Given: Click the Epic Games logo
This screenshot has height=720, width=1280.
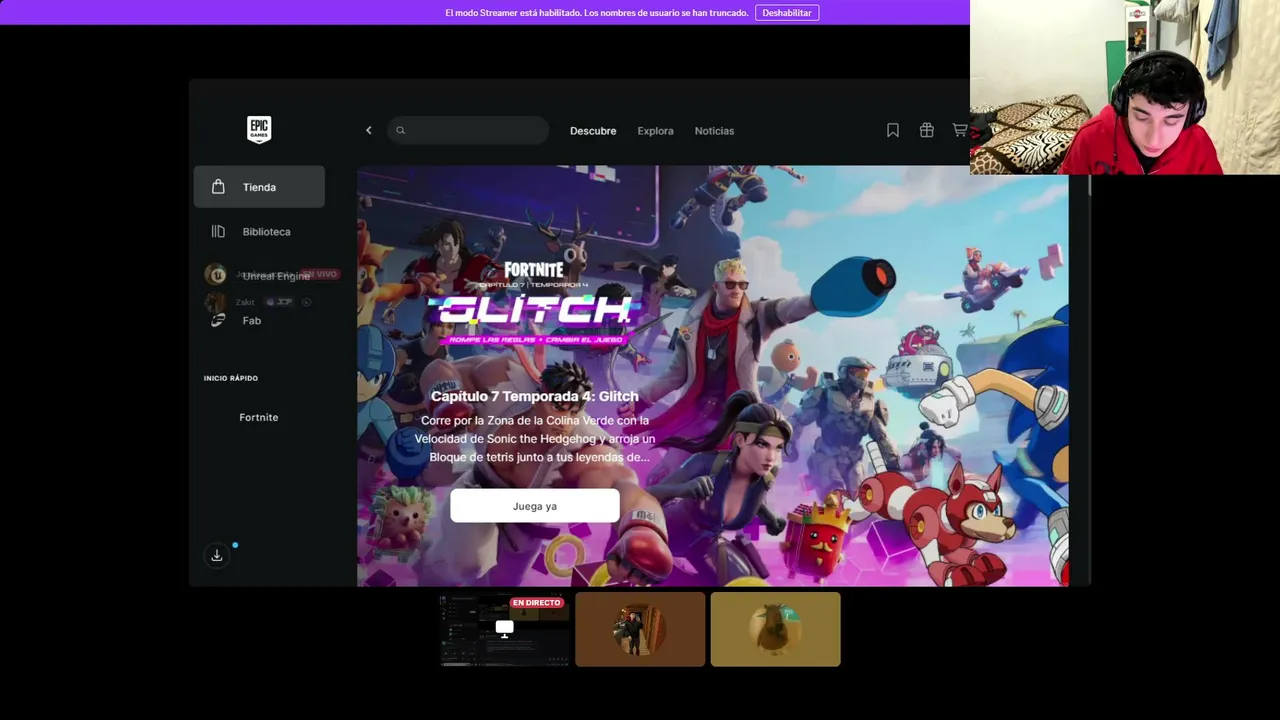Looking at the screenshot, I should click(x=259, y=130).
